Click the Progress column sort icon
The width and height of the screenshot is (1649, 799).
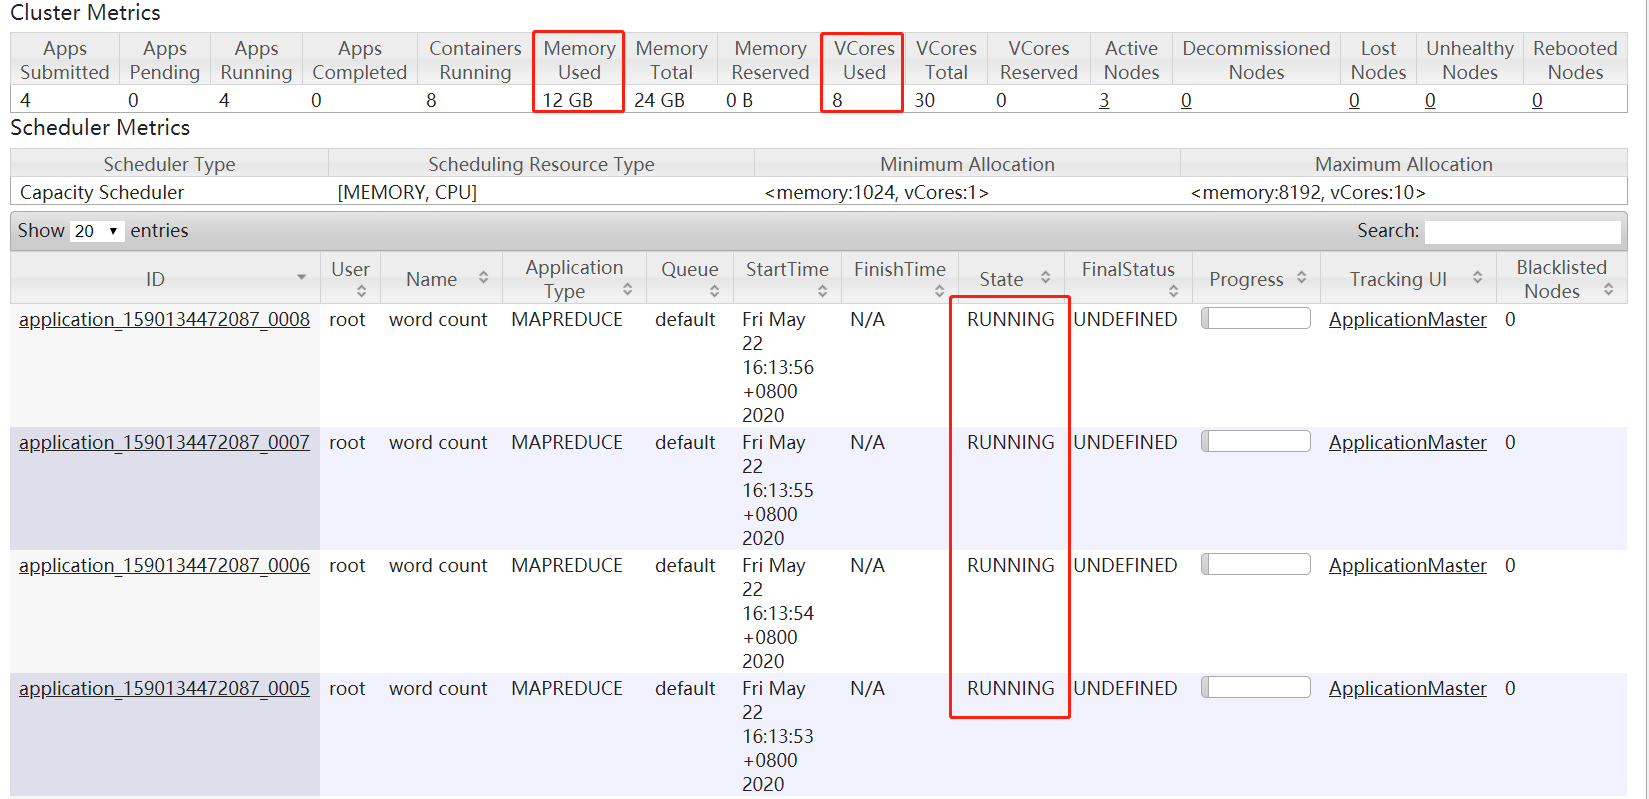pos(1301,278)
